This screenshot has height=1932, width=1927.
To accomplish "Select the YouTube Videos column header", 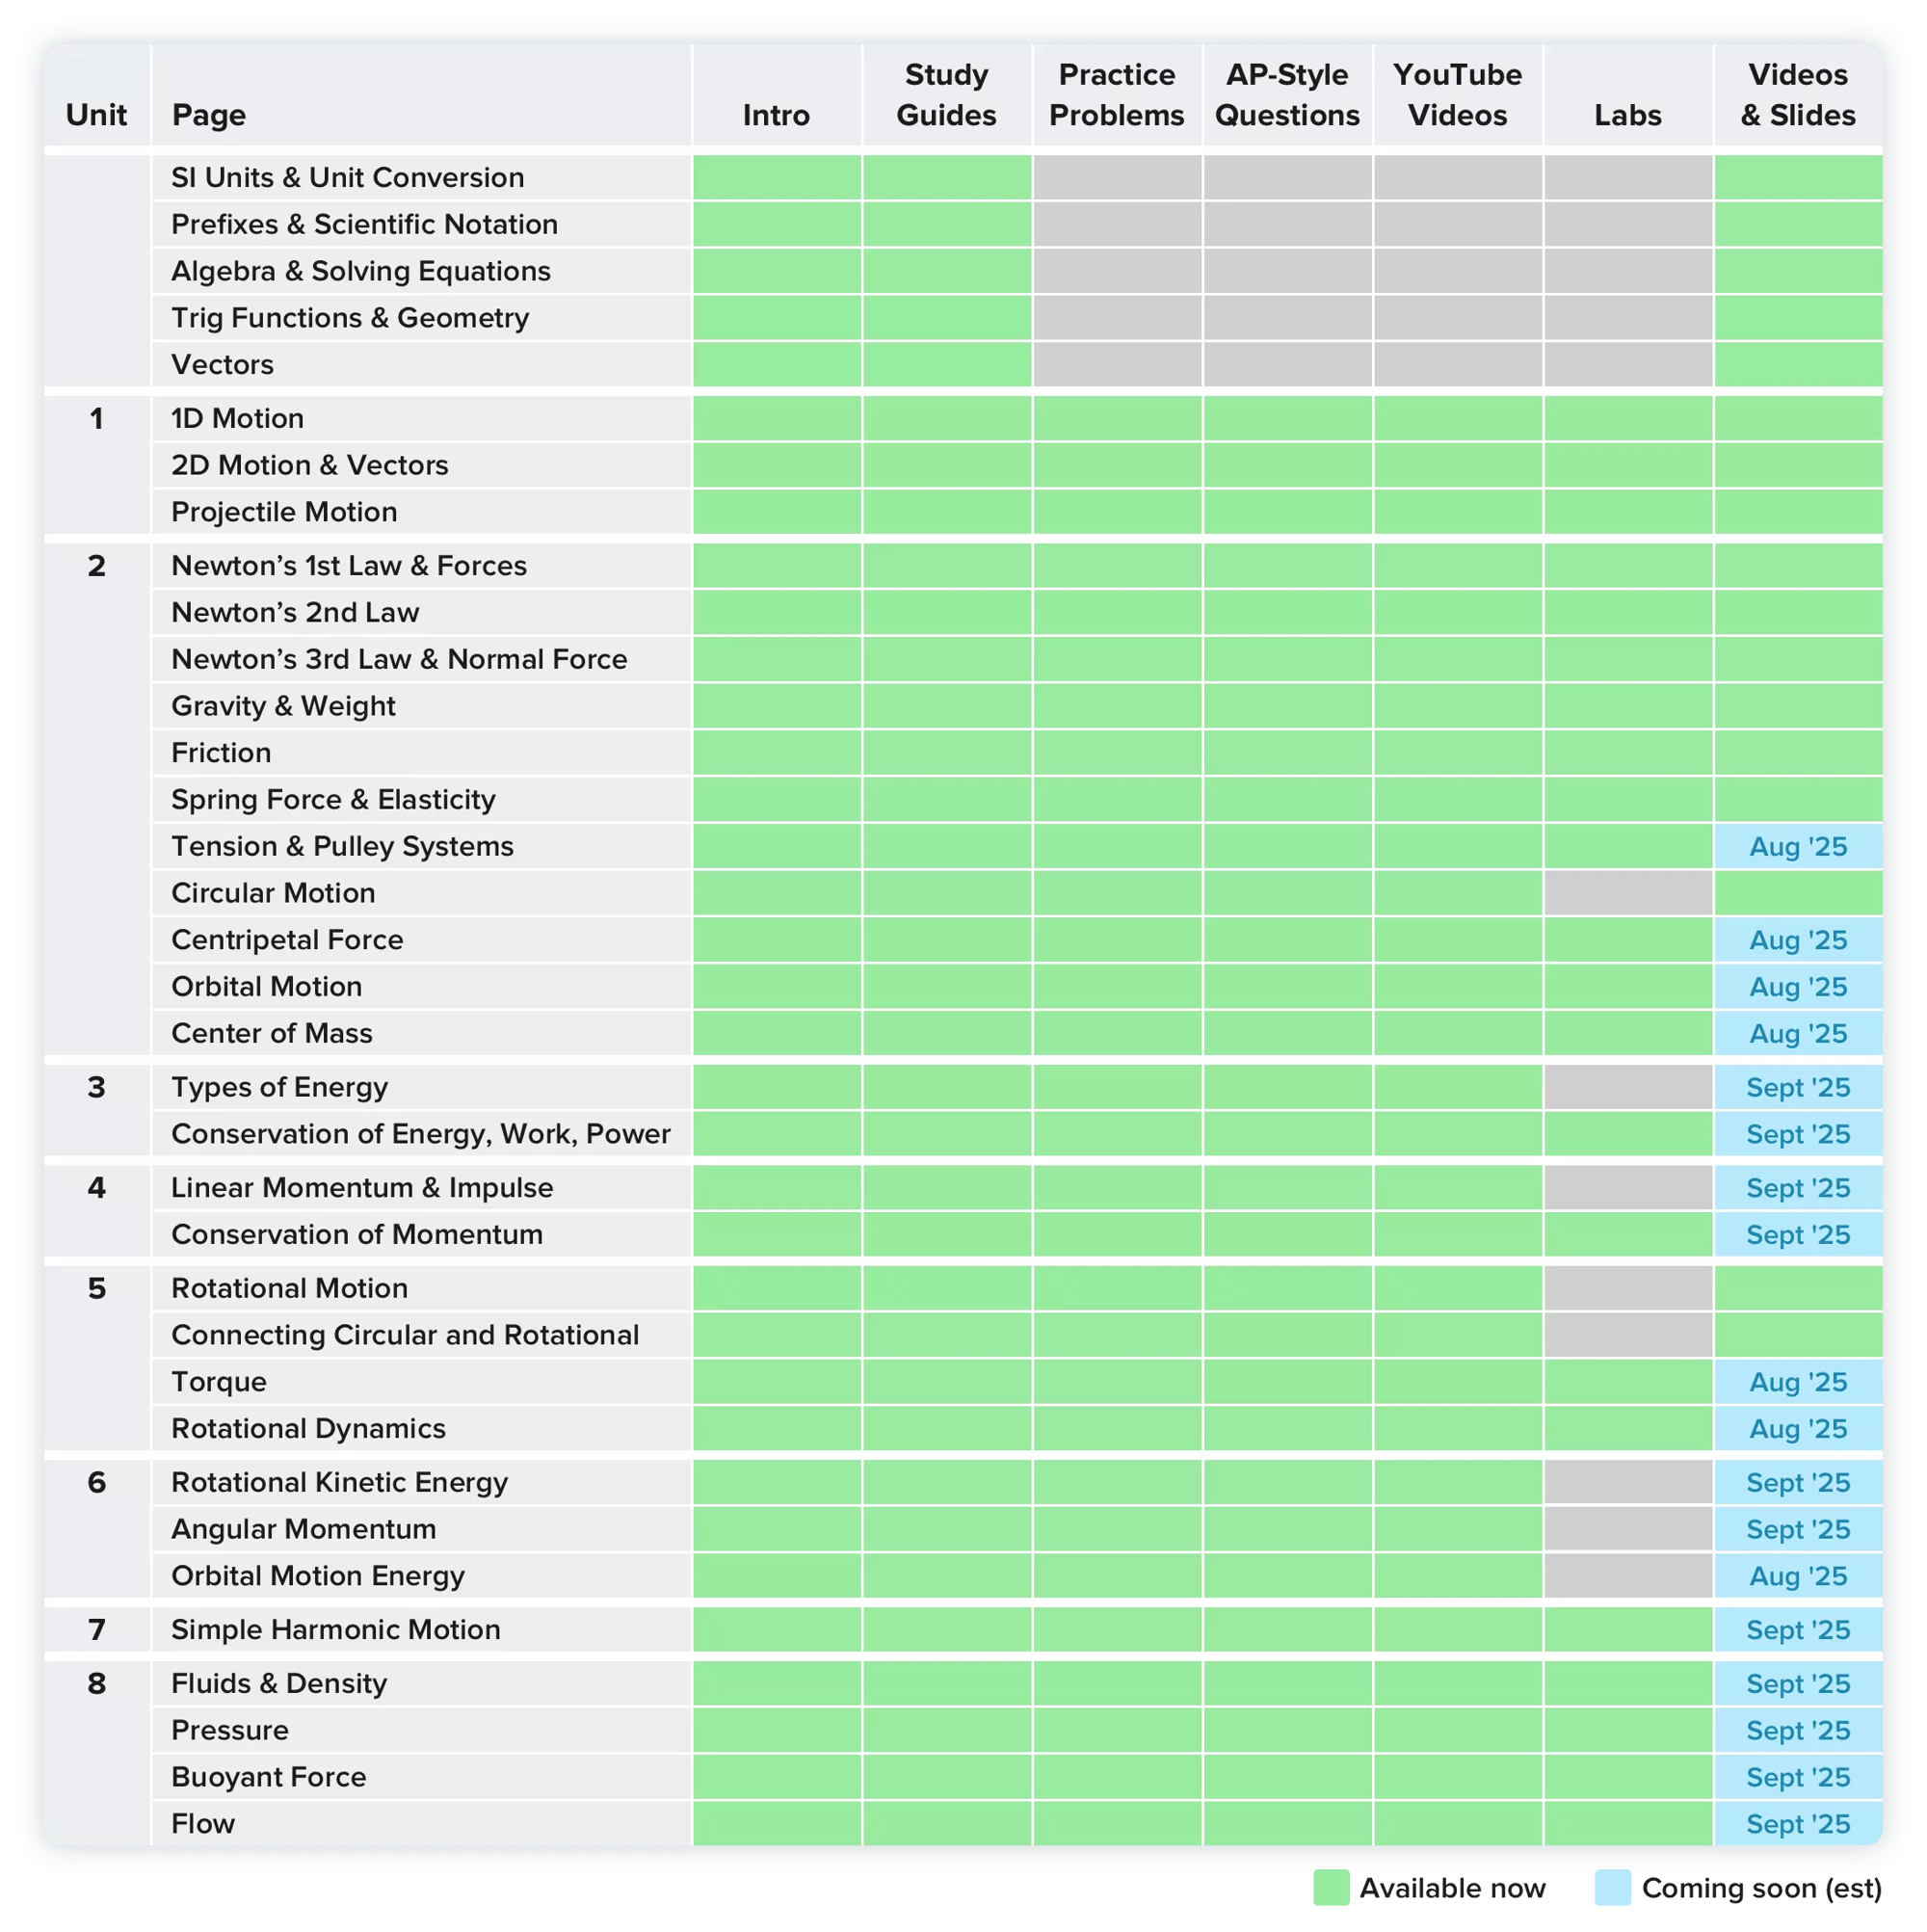I will [x=1457, y=95].
